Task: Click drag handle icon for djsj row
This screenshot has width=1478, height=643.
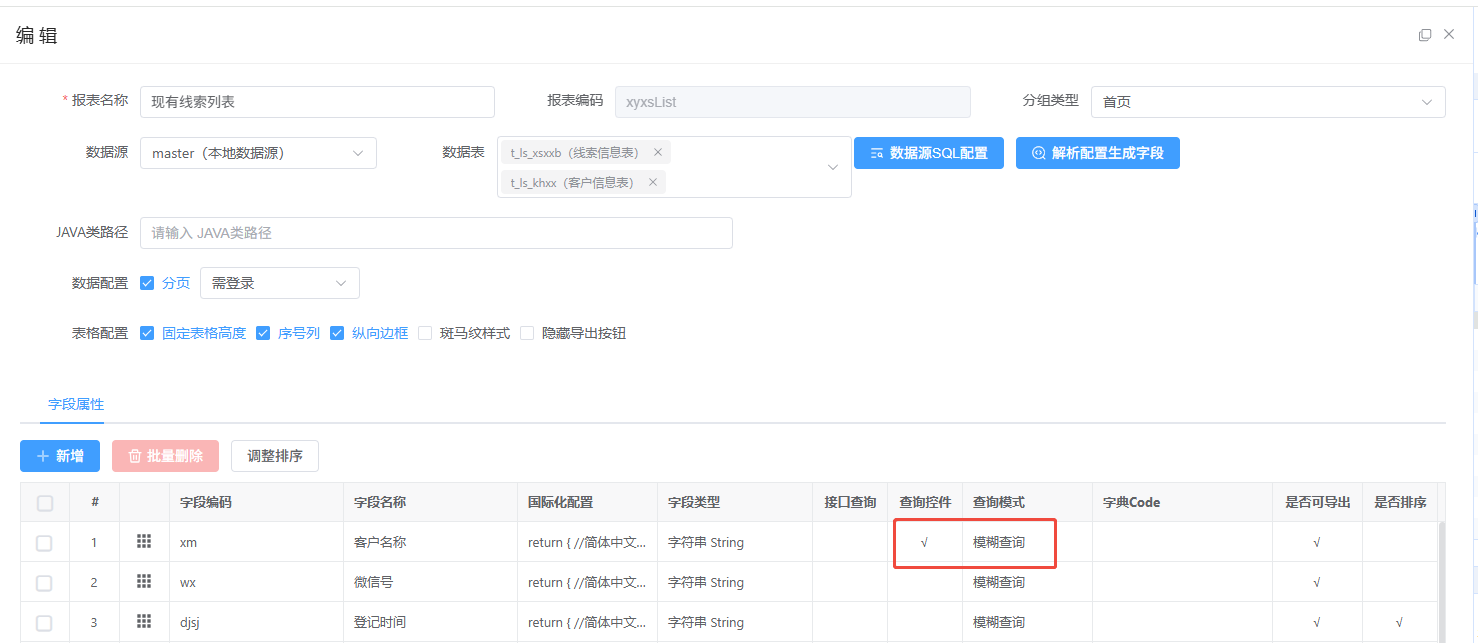Action: click(x=144, y=622)
